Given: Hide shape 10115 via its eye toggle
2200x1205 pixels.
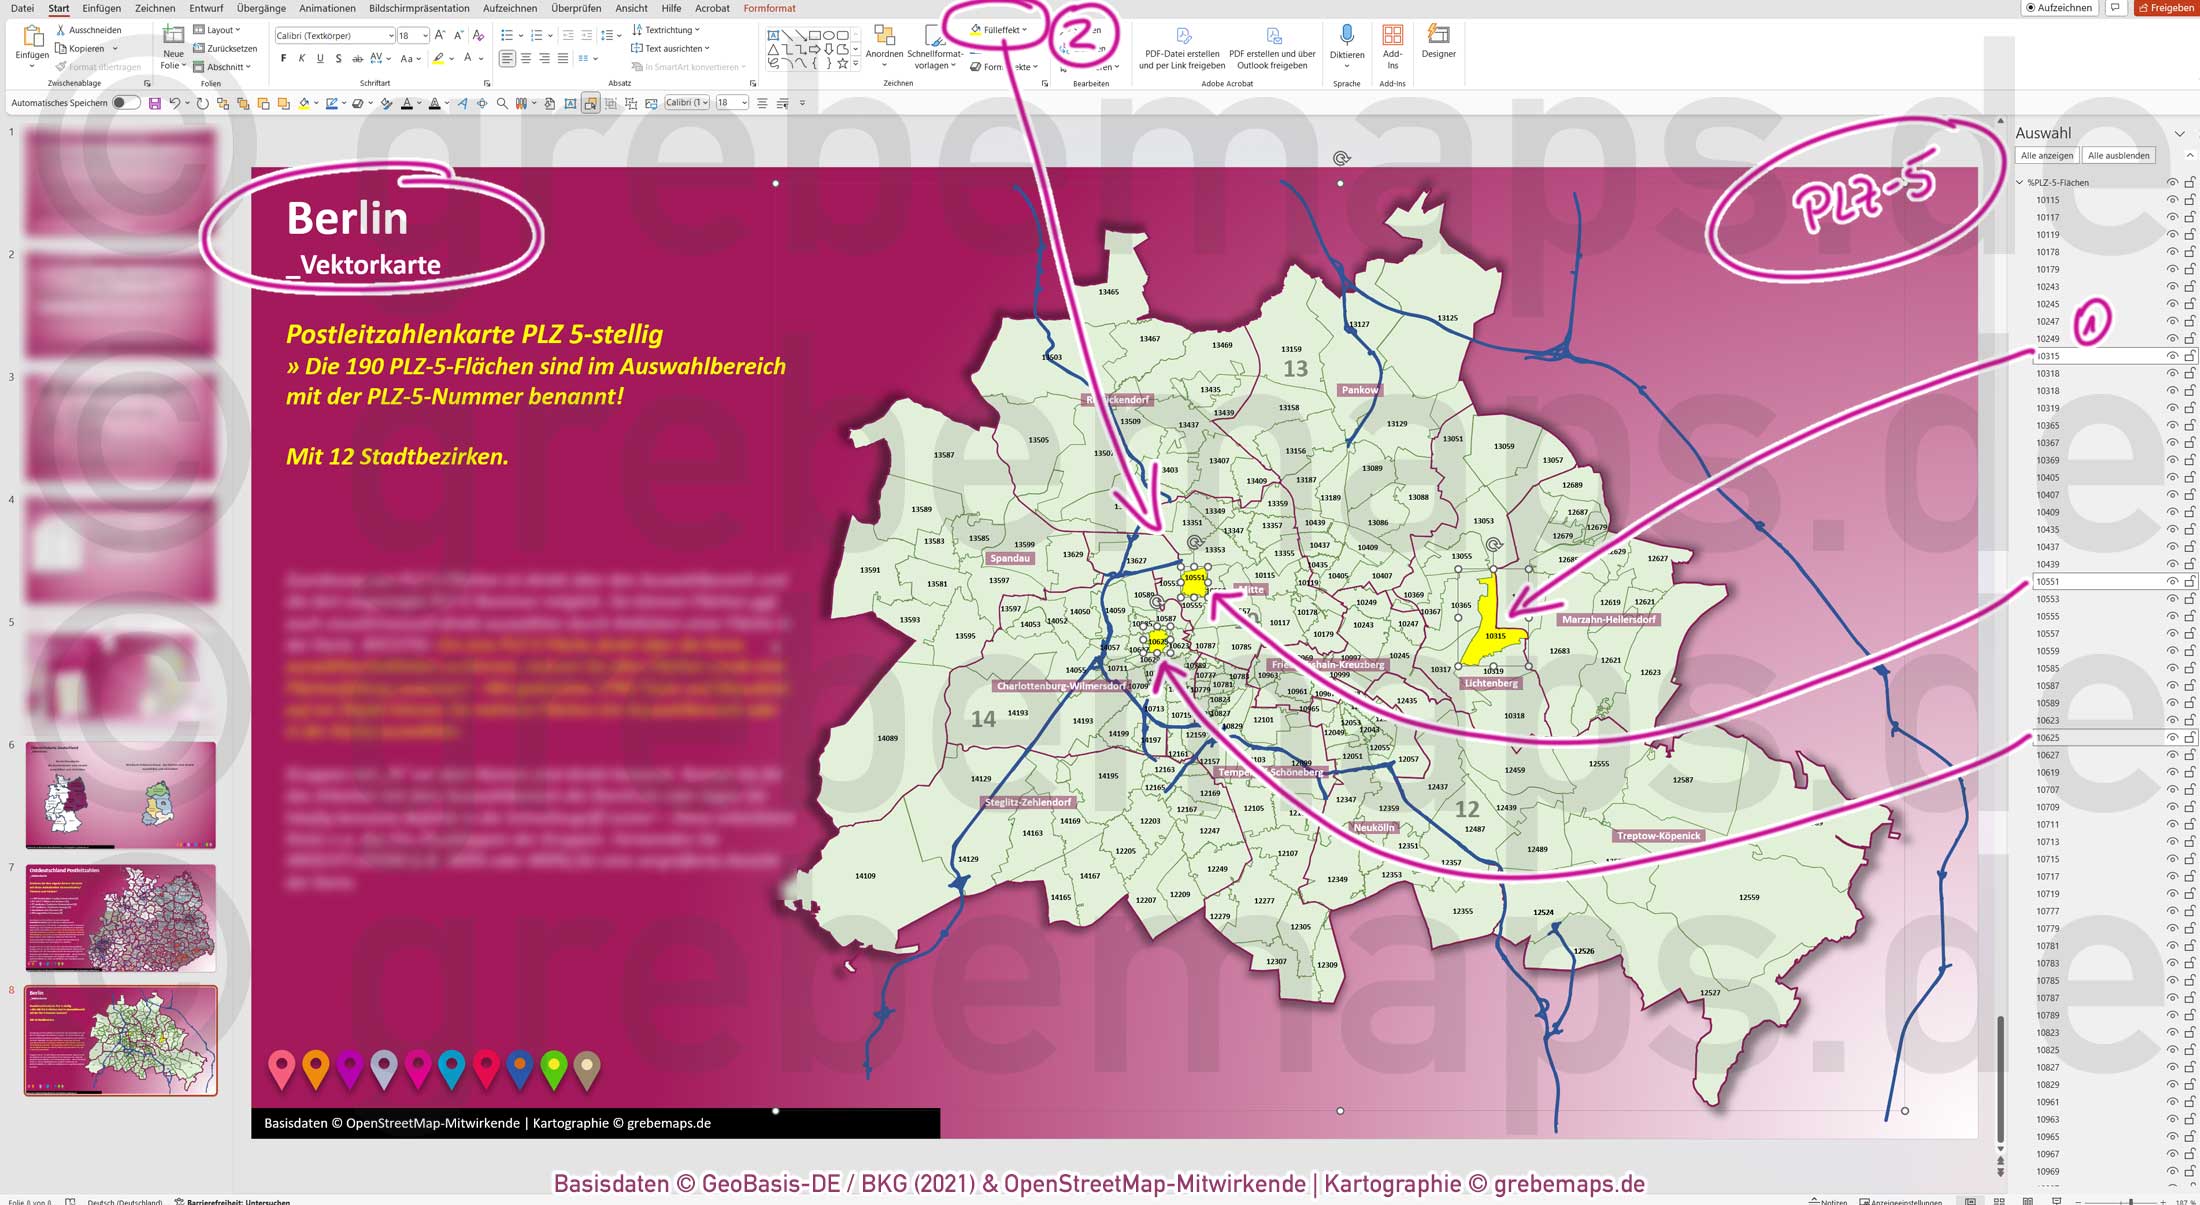Looking at the screenshot, I should pyautogui.click(x=2172, y=200).
